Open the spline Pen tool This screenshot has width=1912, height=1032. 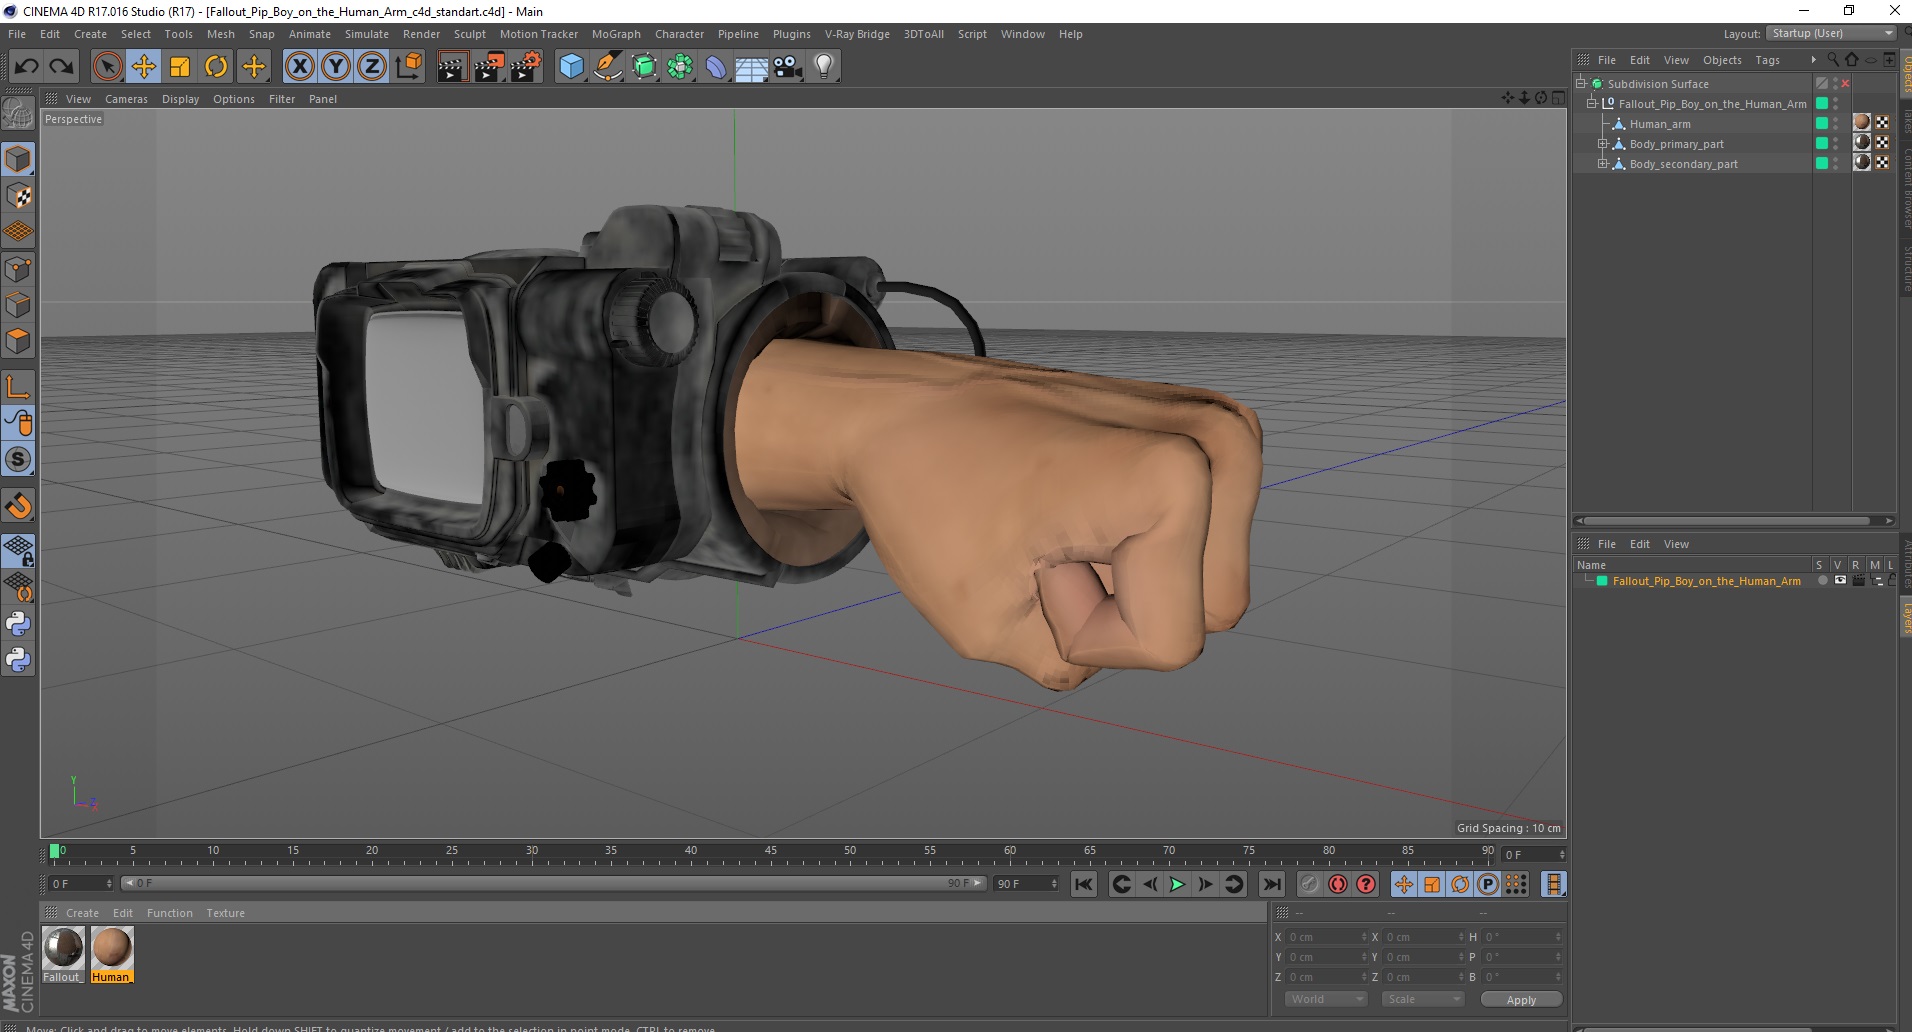click(607, 67)
